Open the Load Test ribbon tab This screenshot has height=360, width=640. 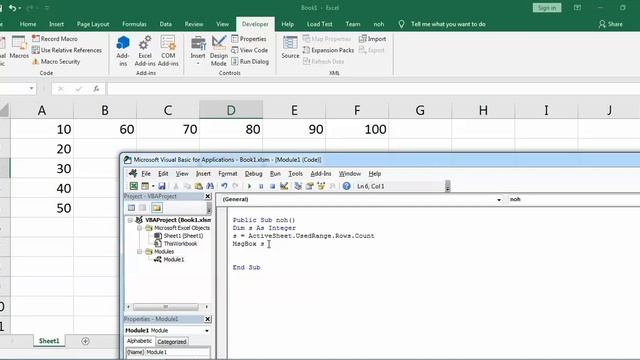[x=319, y=24]
